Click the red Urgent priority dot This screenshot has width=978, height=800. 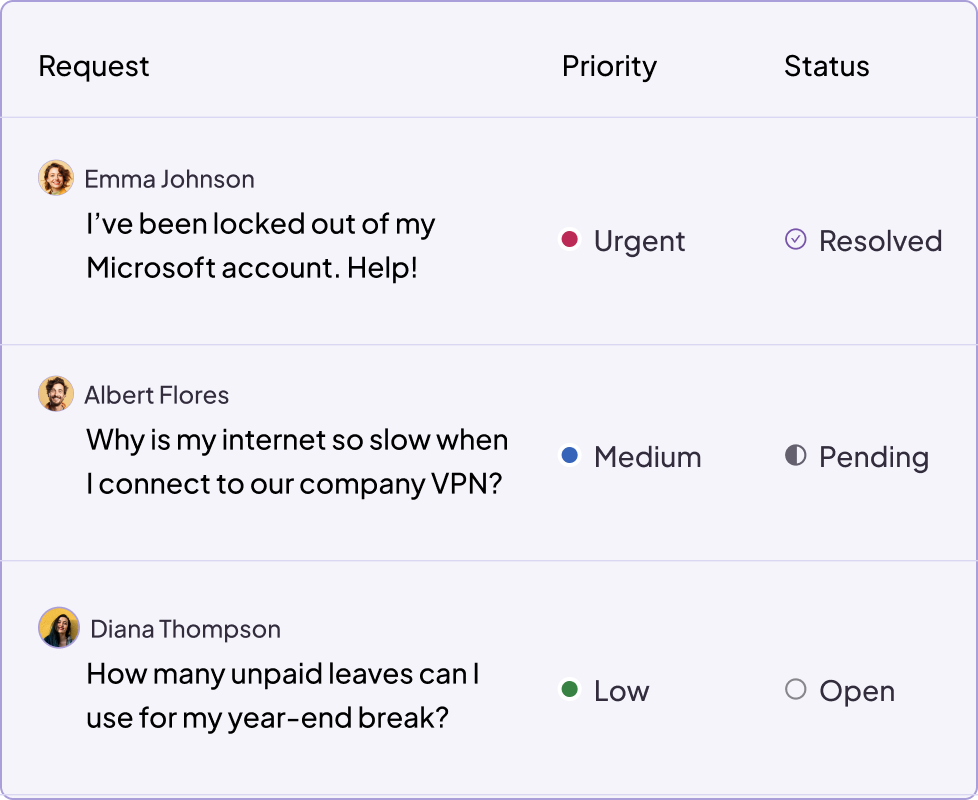[567, 240]
